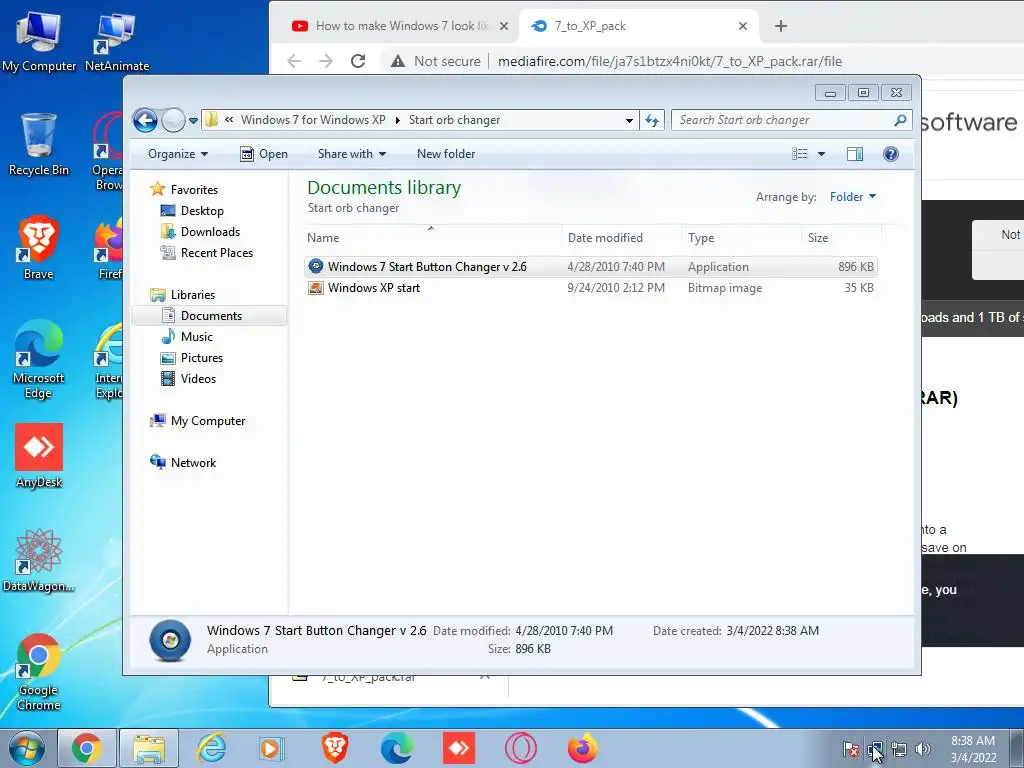
Task: Expand the view options dropdown arrow
Action: tap(822, 154)
